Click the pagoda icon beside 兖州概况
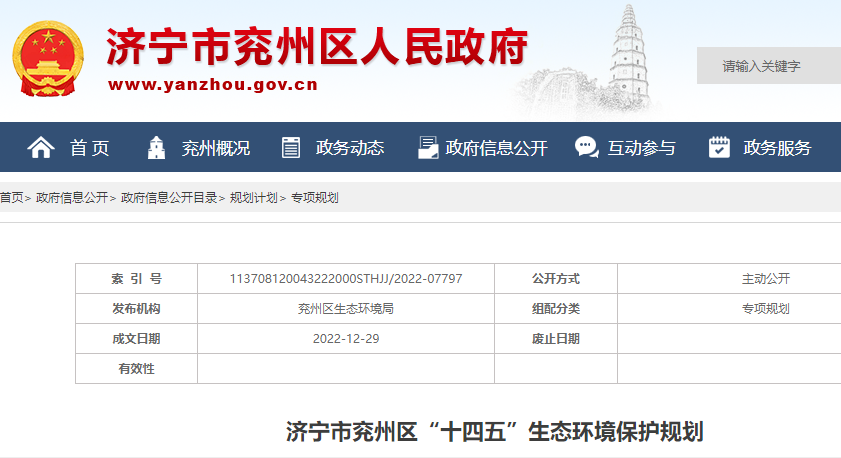The height and width of the screenshot is (458, 841). pyautogui.click(x=155, y=148)
